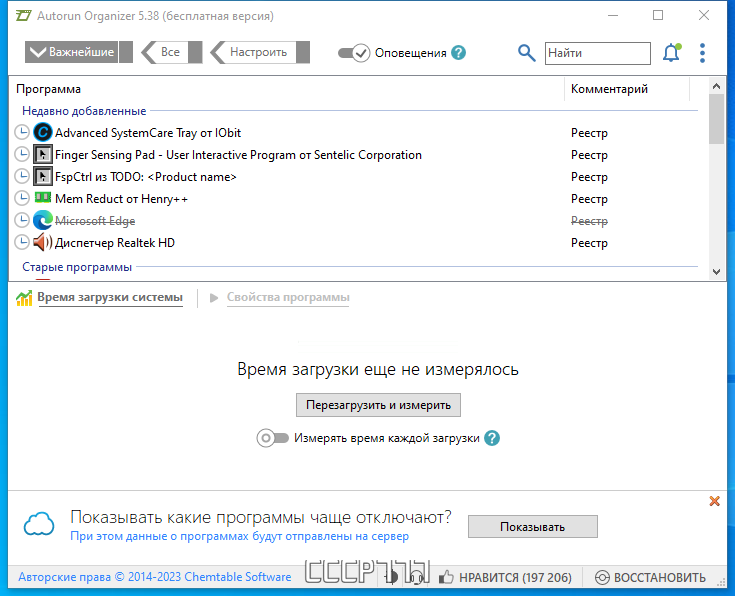Screen dimensions: 735x596
Task: Open Свойства программы tab
Action: pos(288,297)
